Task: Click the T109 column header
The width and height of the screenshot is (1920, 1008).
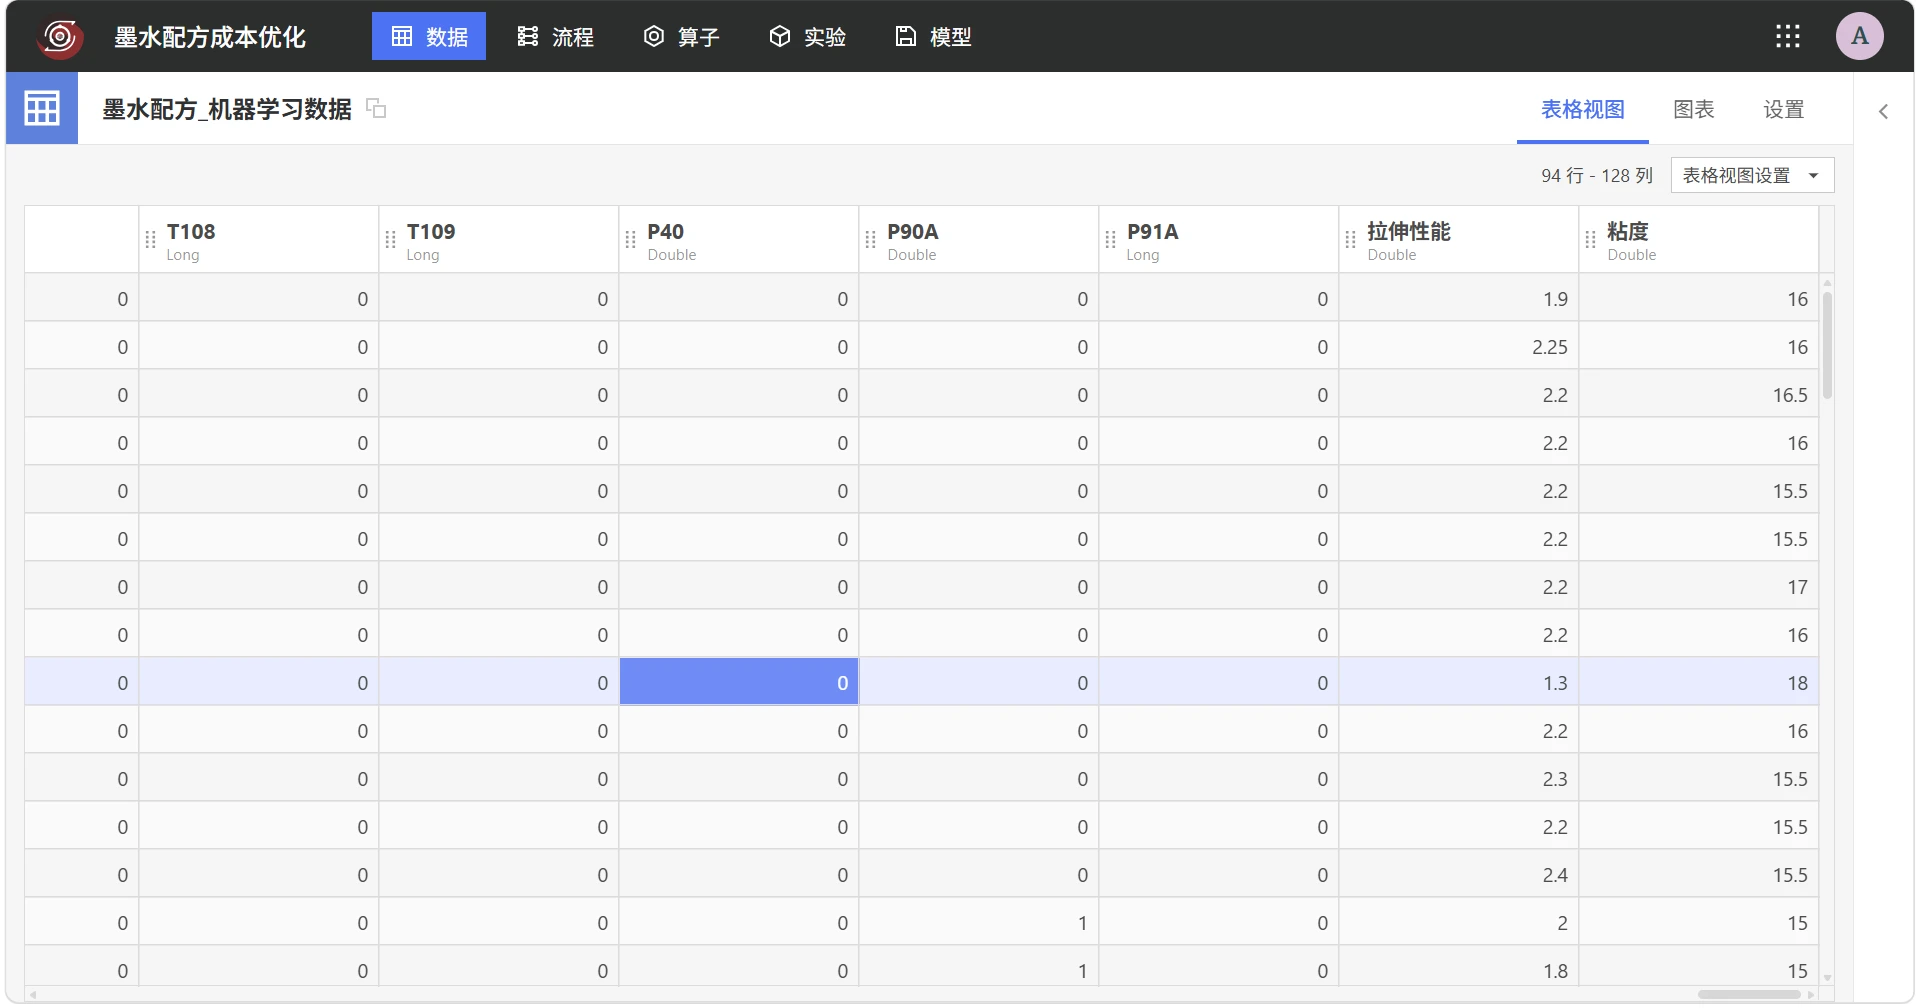Action: pyautogui.click(x=499, y=240)
